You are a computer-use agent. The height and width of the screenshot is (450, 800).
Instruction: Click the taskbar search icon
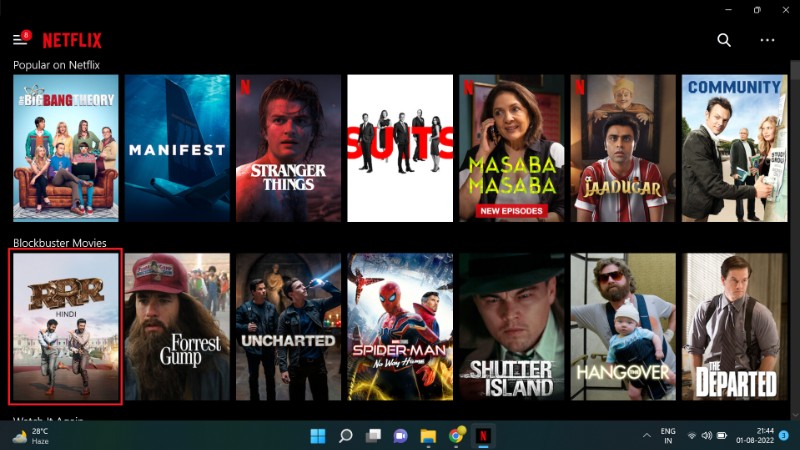(346, 436)
